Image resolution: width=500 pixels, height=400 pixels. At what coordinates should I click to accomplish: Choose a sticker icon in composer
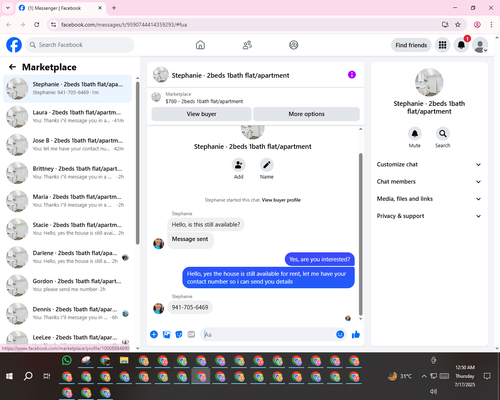pos(179,334)
